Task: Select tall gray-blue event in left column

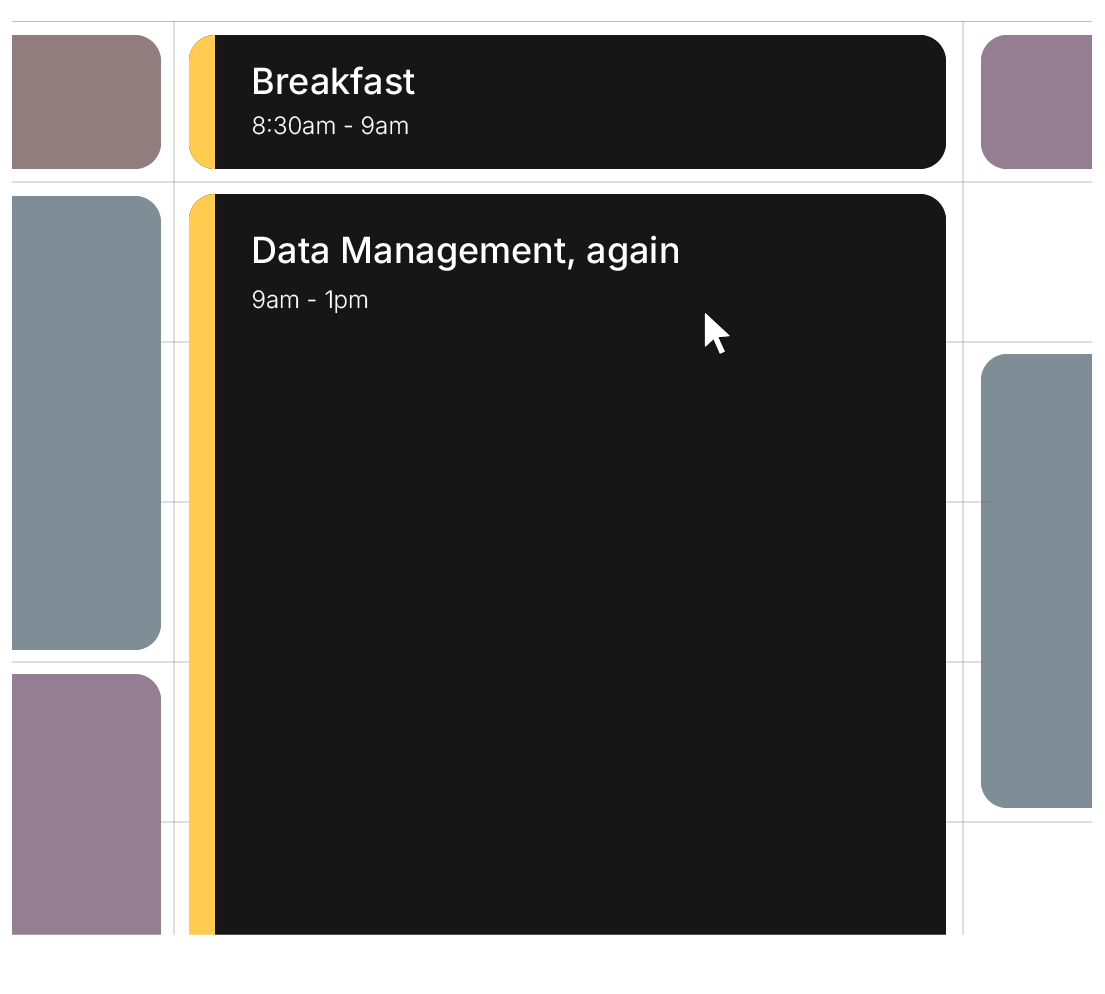Action: [x=86, y=422]
